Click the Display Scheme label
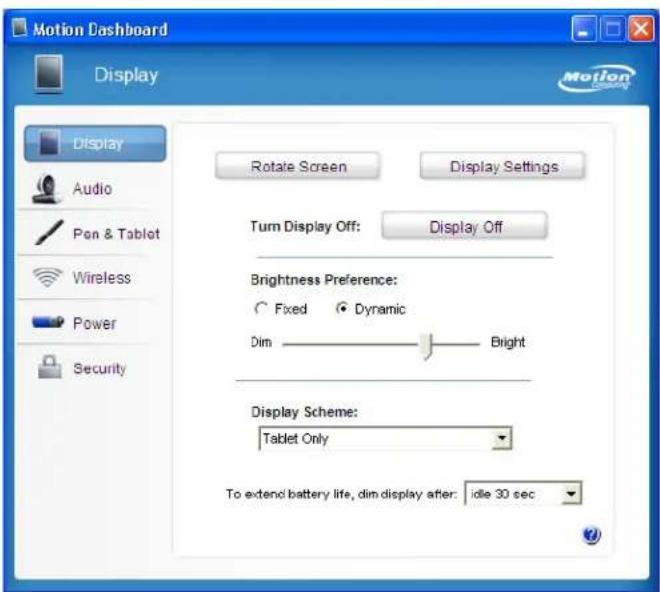Image resolution: width=660 pixels, height=592 pixels. pos(304,412)
